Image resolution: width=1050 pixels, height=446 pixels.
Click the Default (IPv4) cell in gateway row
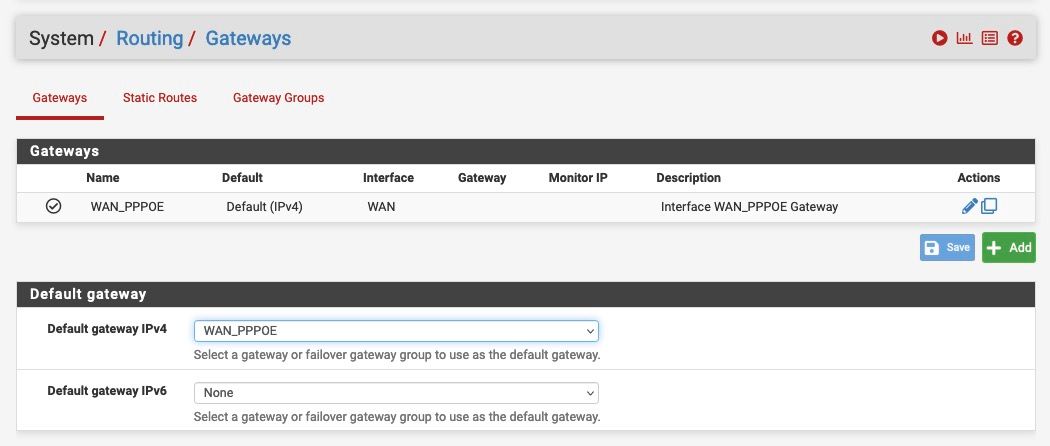[264, 207]
